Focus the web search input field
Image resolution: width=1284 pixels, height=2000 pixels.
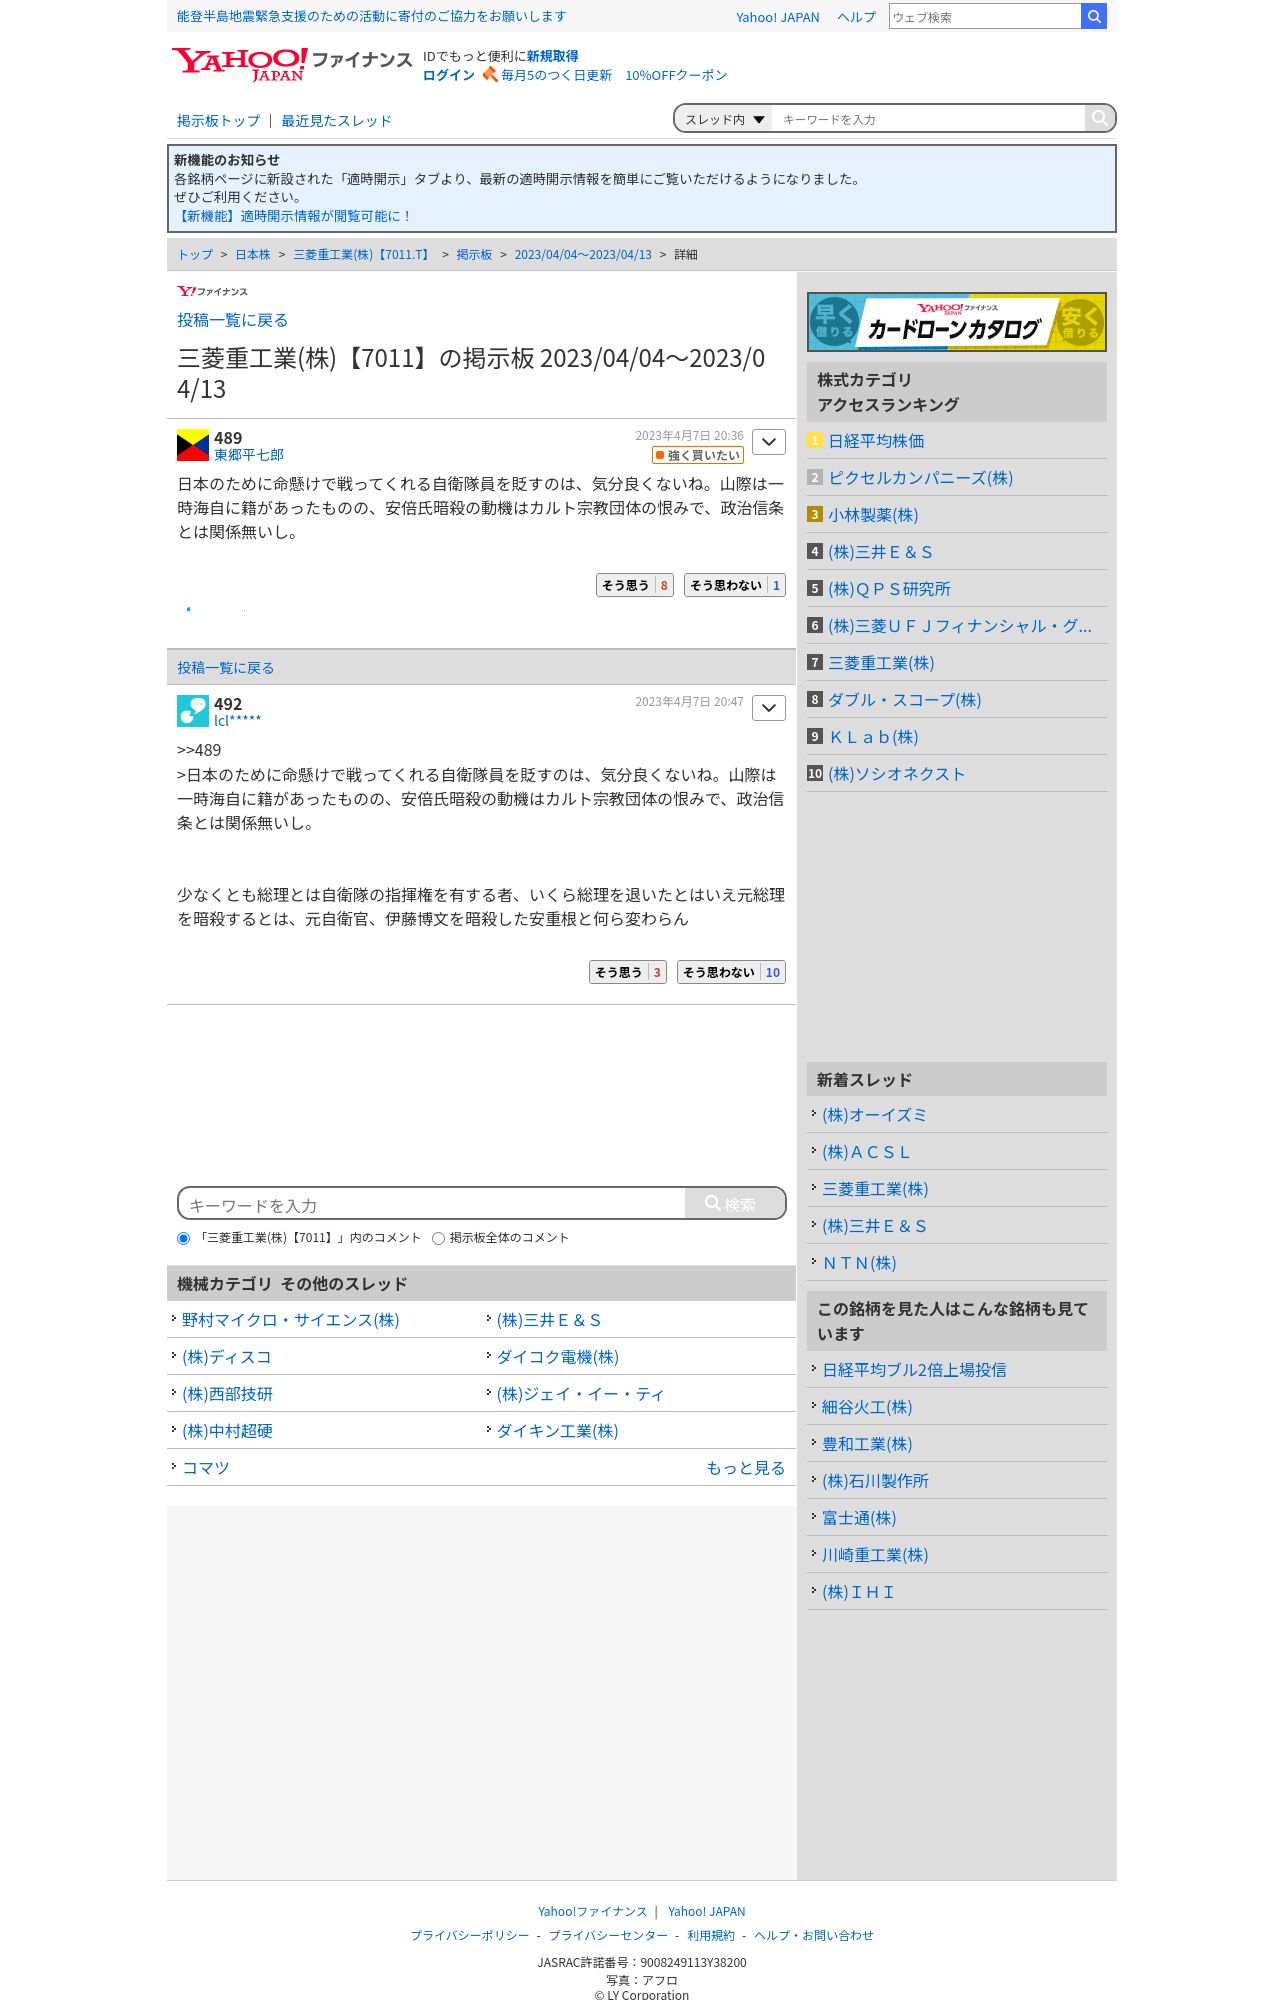[x=985, y=16]
